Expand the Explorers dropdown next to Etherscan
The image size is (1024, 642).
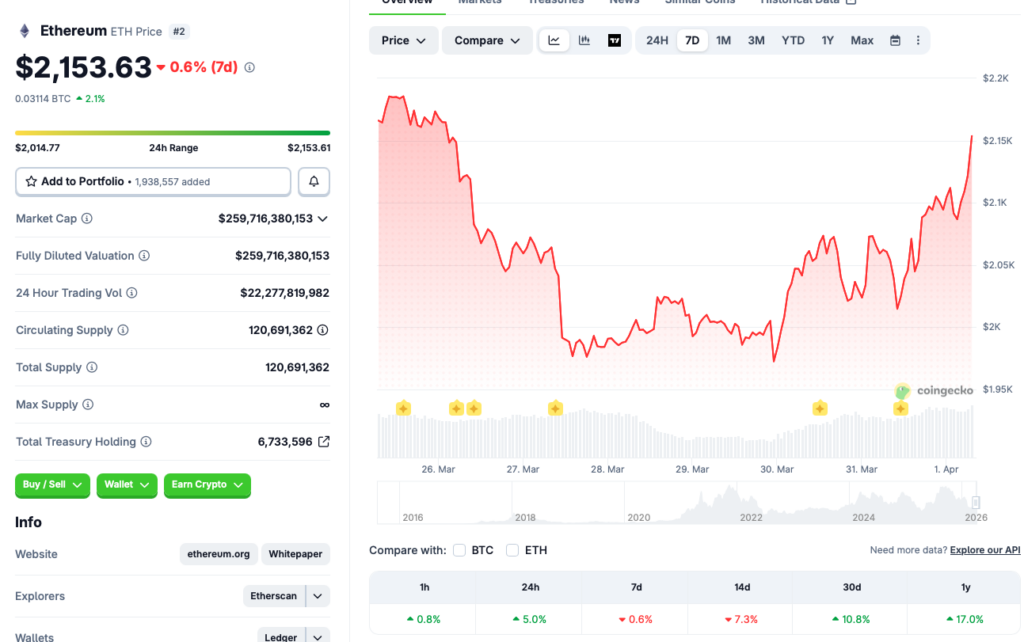(317, 596)
